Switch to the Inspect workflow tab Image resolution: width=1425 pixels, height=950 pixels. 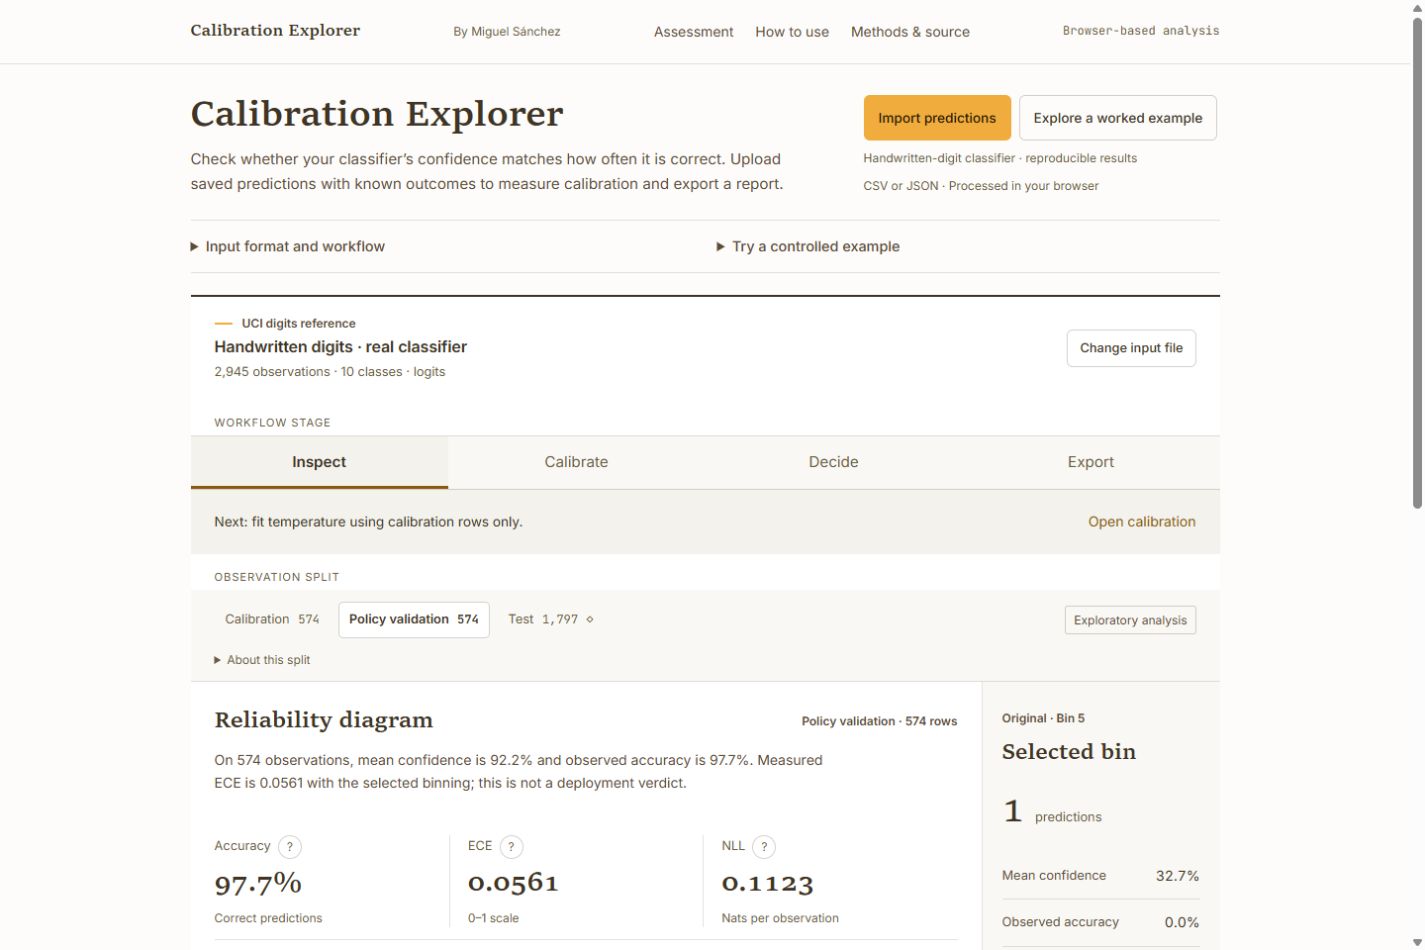pos(319,462)
